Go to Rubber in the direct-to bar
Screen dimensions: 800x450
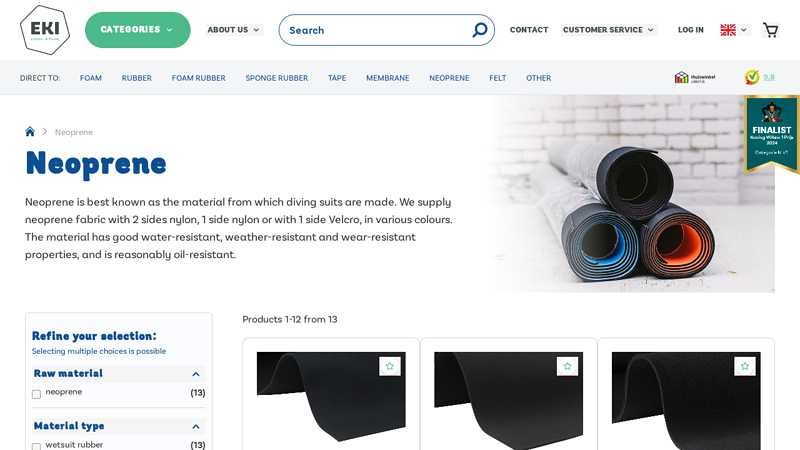pyautogui.click(x=137, y=78)
